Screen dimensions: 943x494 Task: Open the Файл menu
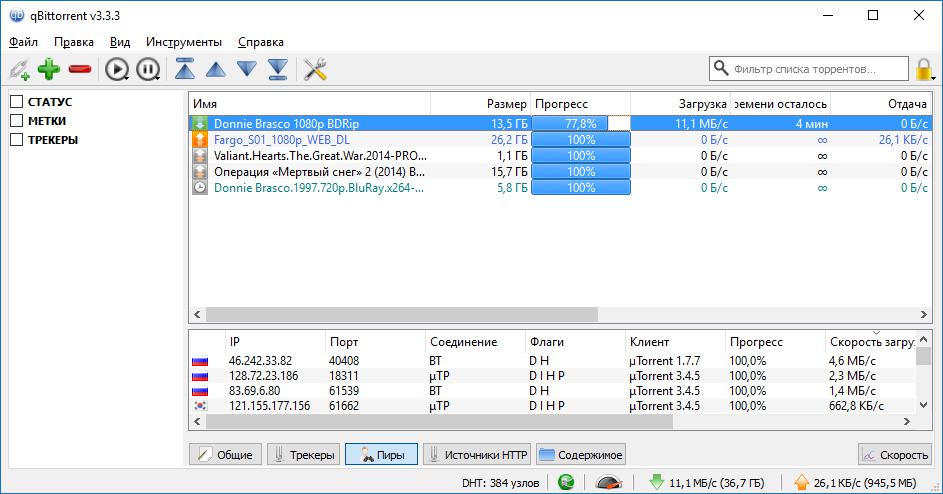(x=23, y=42)
